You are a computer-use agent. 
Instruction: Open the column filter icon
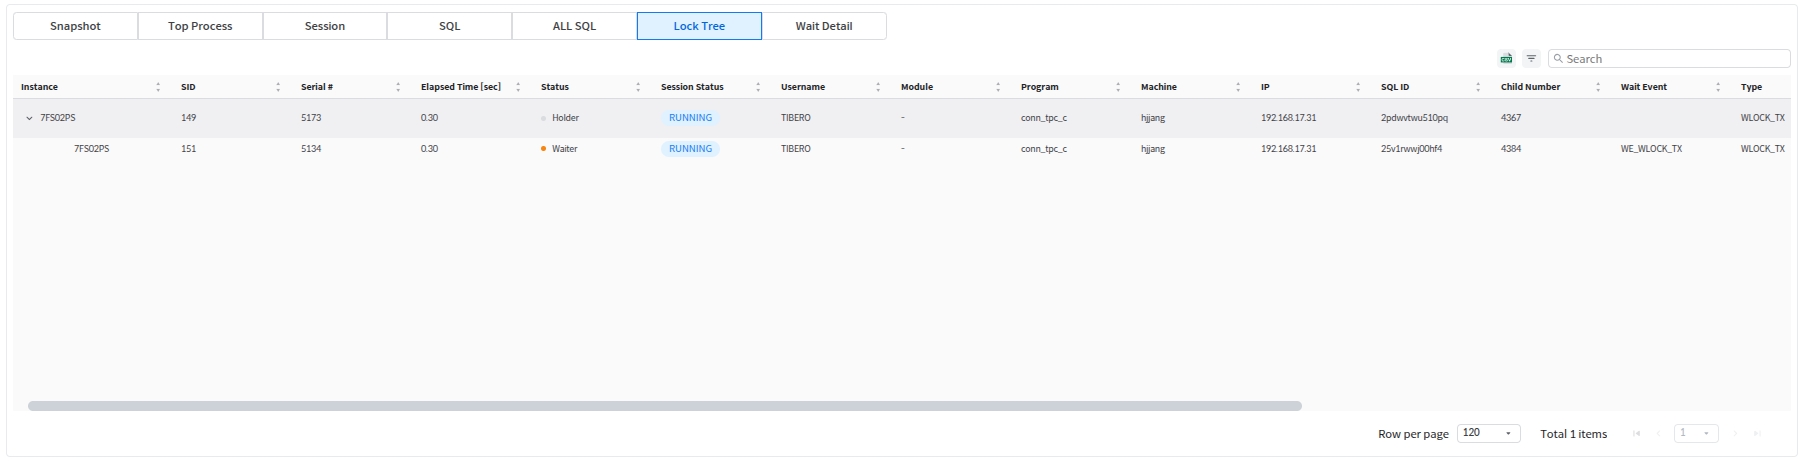click(1531, 59)
